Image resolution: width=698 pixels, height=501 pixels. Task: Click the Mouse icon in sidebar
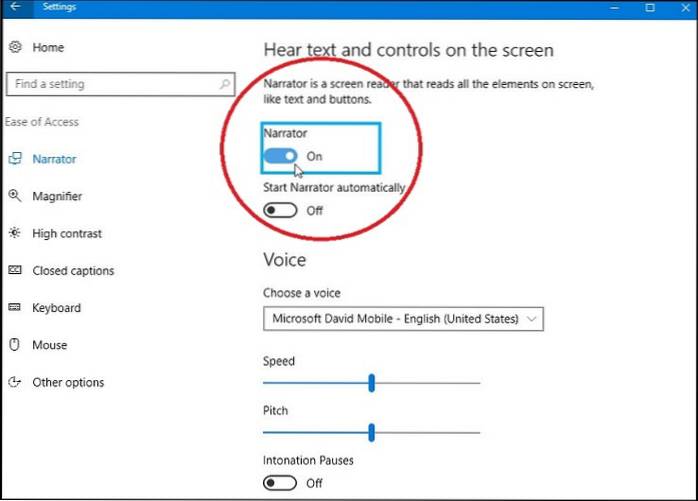tap(15, 345)
